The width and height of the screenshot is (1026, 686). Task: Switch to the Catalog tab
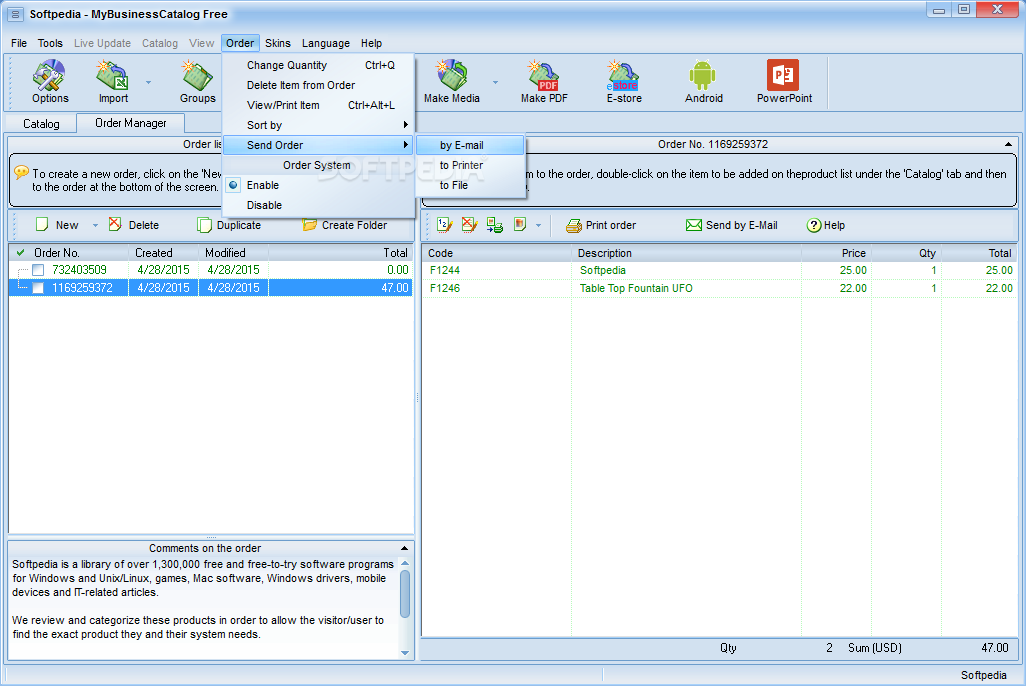[41, 124]
